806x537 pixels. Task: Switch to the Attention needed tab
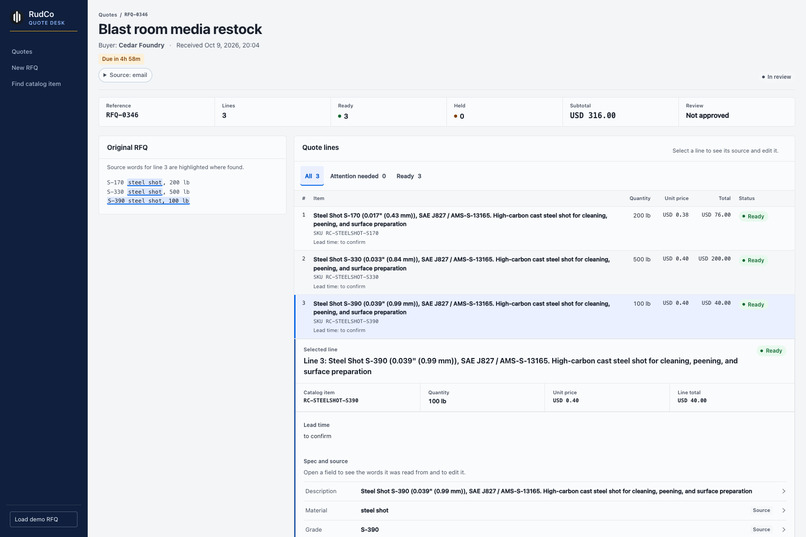pyautogui.click(x=358, y=176)
